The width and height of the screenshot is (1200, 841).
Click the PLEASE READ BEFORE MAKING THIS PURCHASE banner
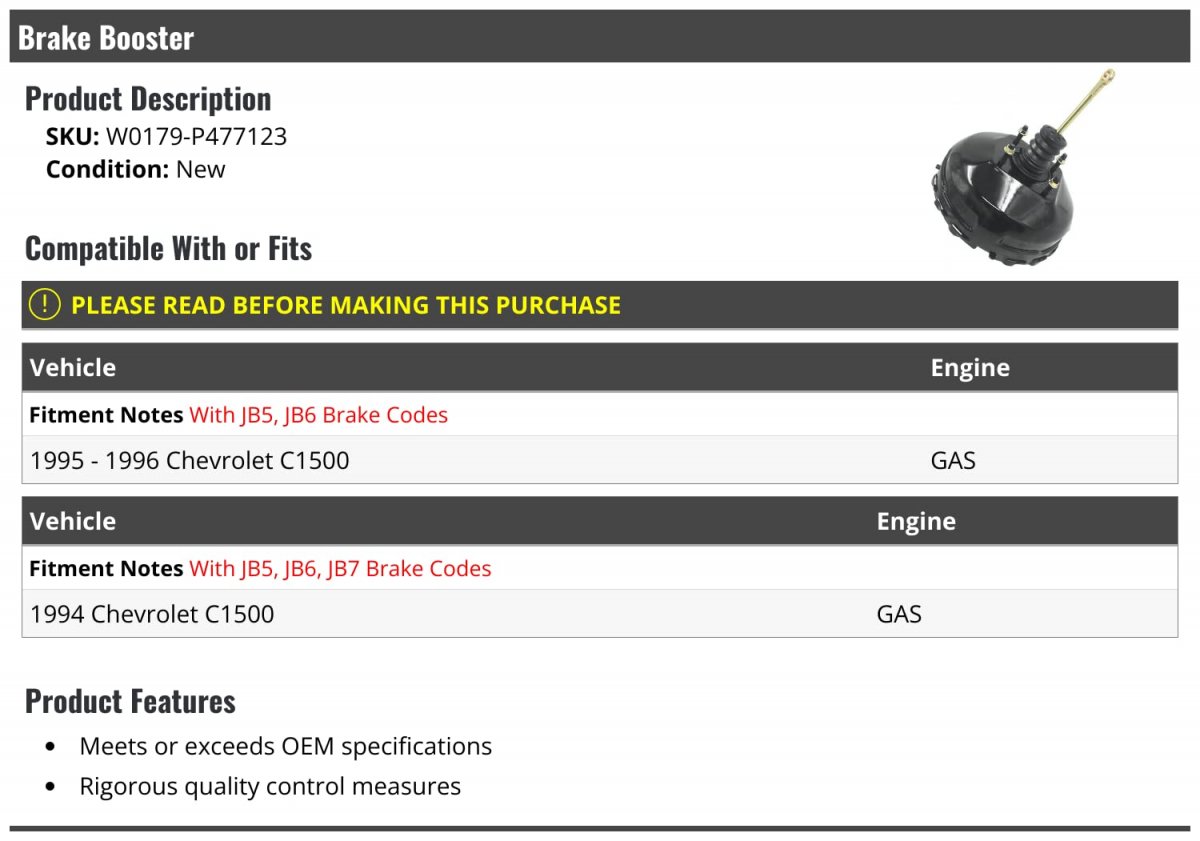(600, 305)
